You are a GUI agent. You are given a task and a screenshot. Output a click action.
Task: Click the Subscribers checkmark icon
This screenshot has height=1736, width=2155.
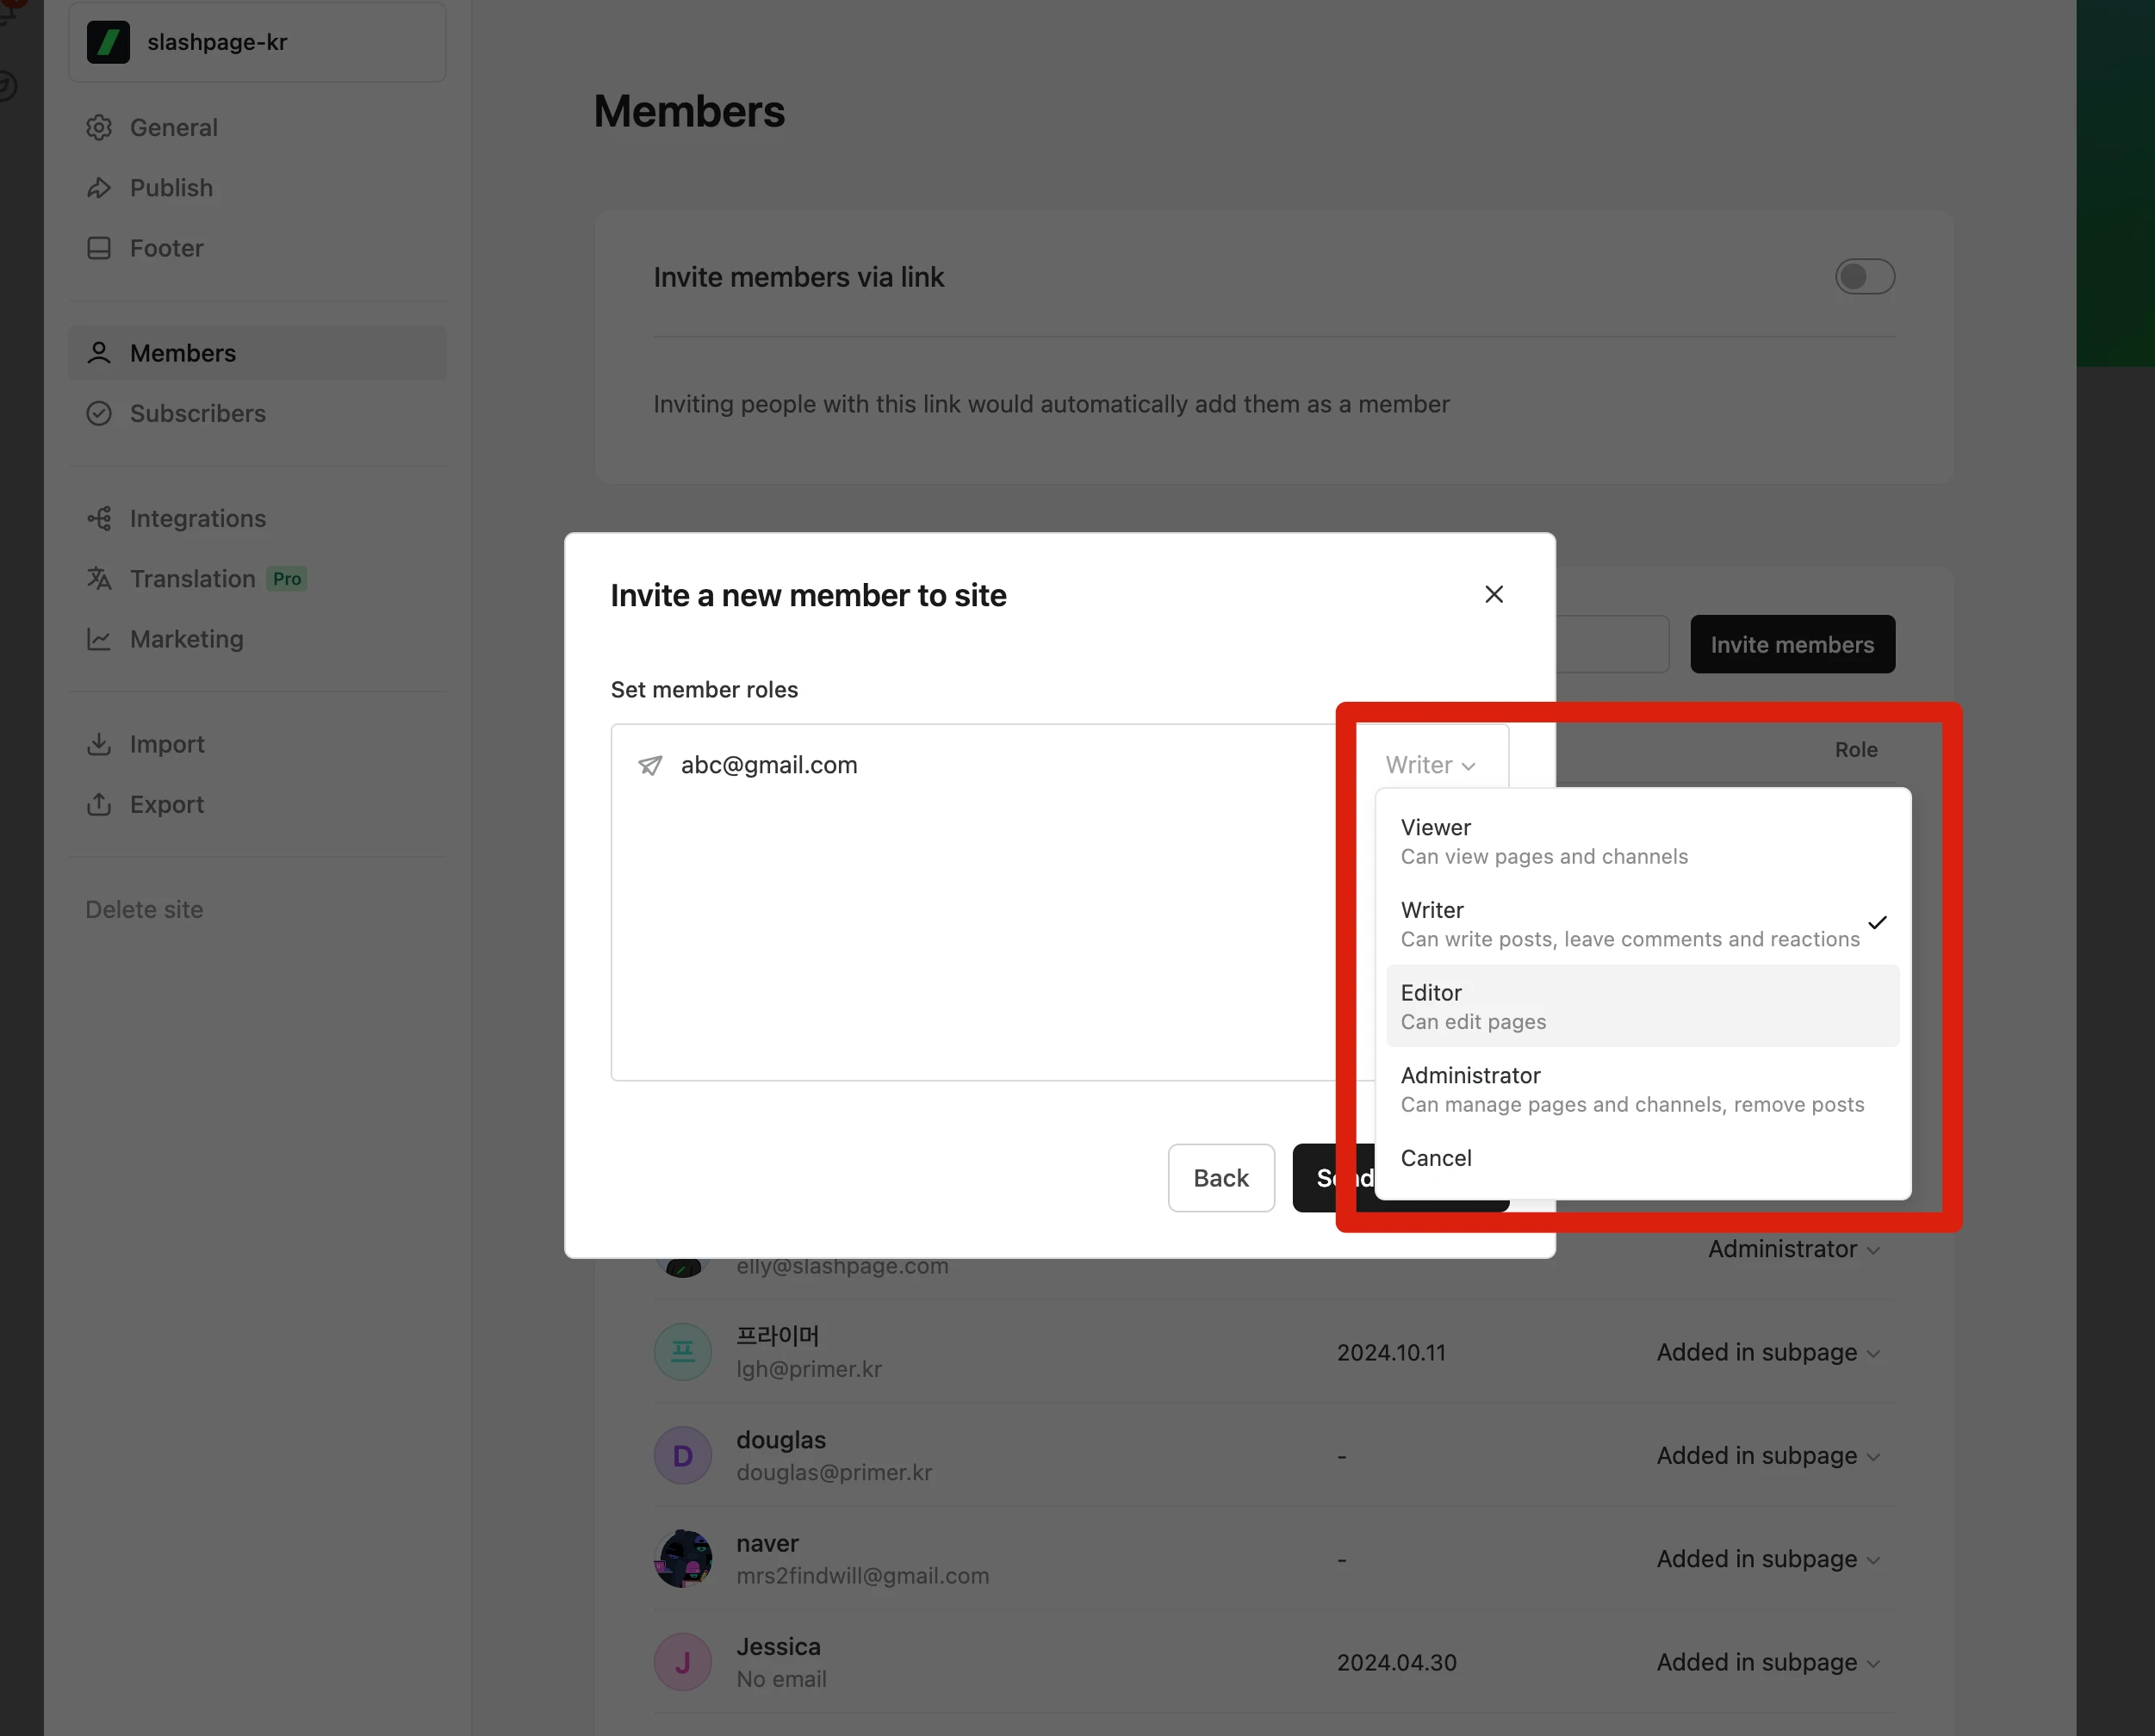[x=99, y=414]
